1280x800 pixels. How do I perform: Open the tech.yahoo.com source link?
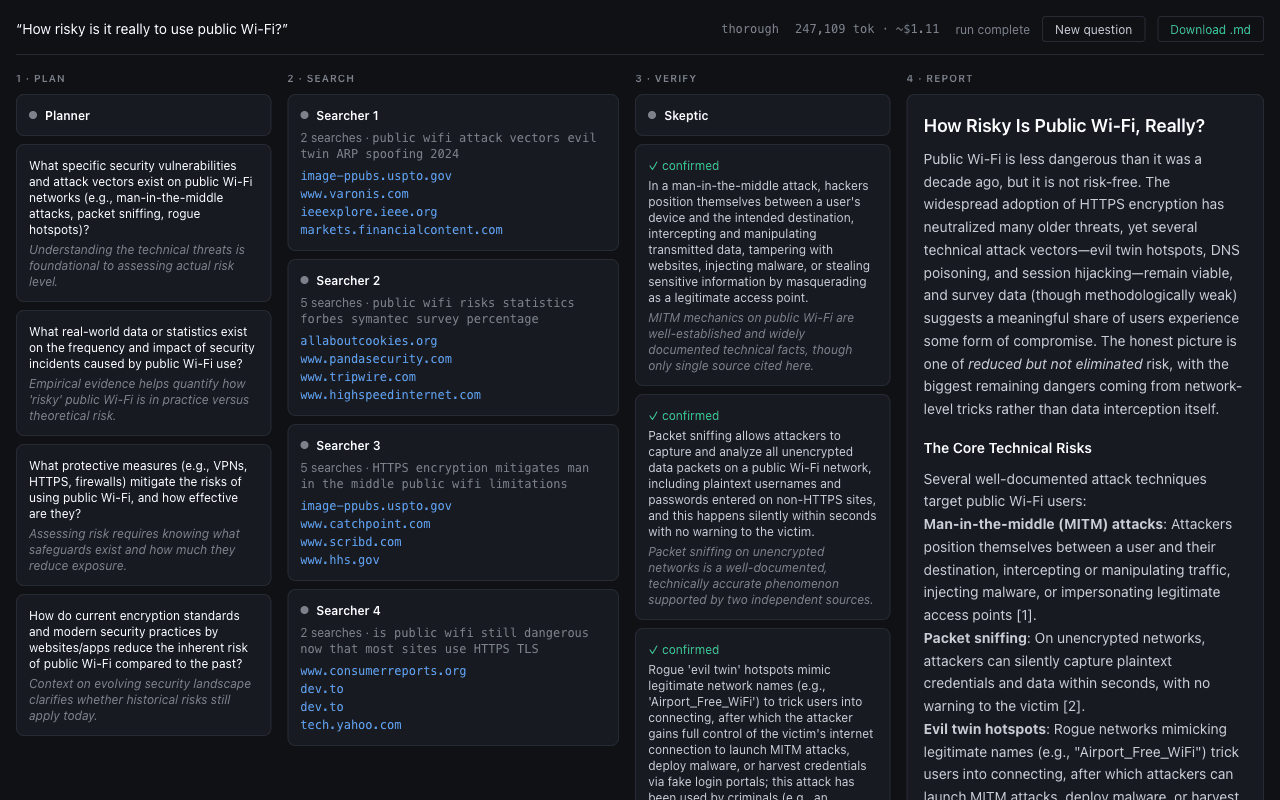coord(351,725)
